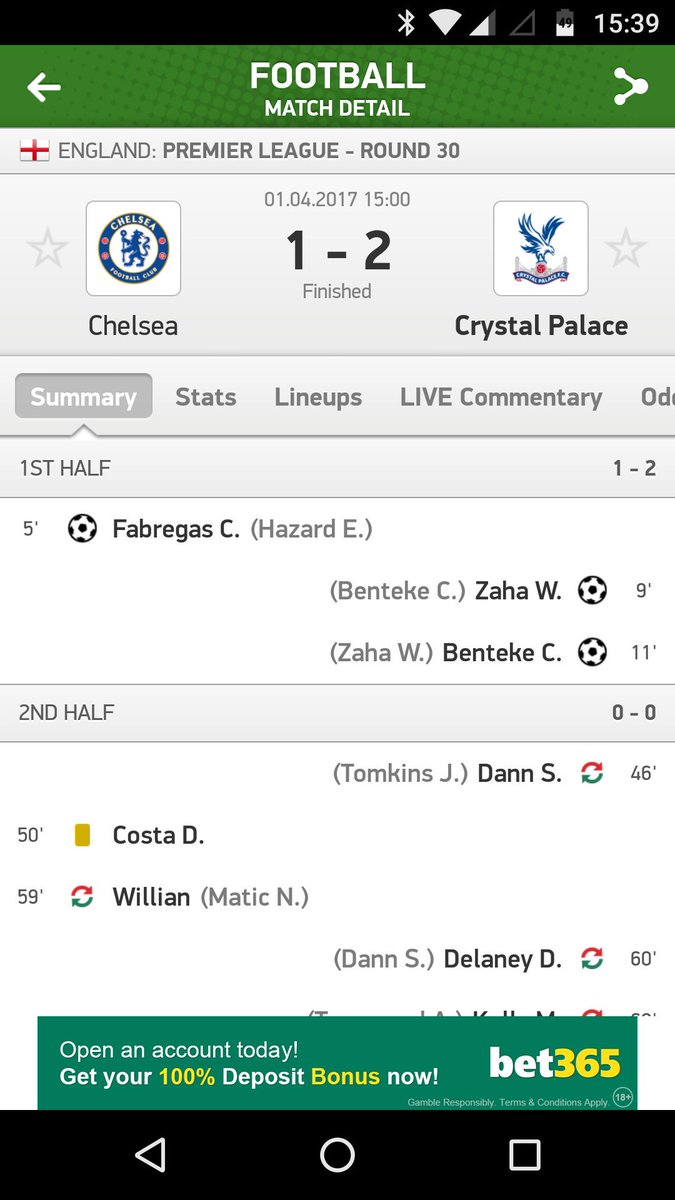The height and width of the screenshot is (1200, 675).
Task: Select the Summary tab
Action: point(83,396)
